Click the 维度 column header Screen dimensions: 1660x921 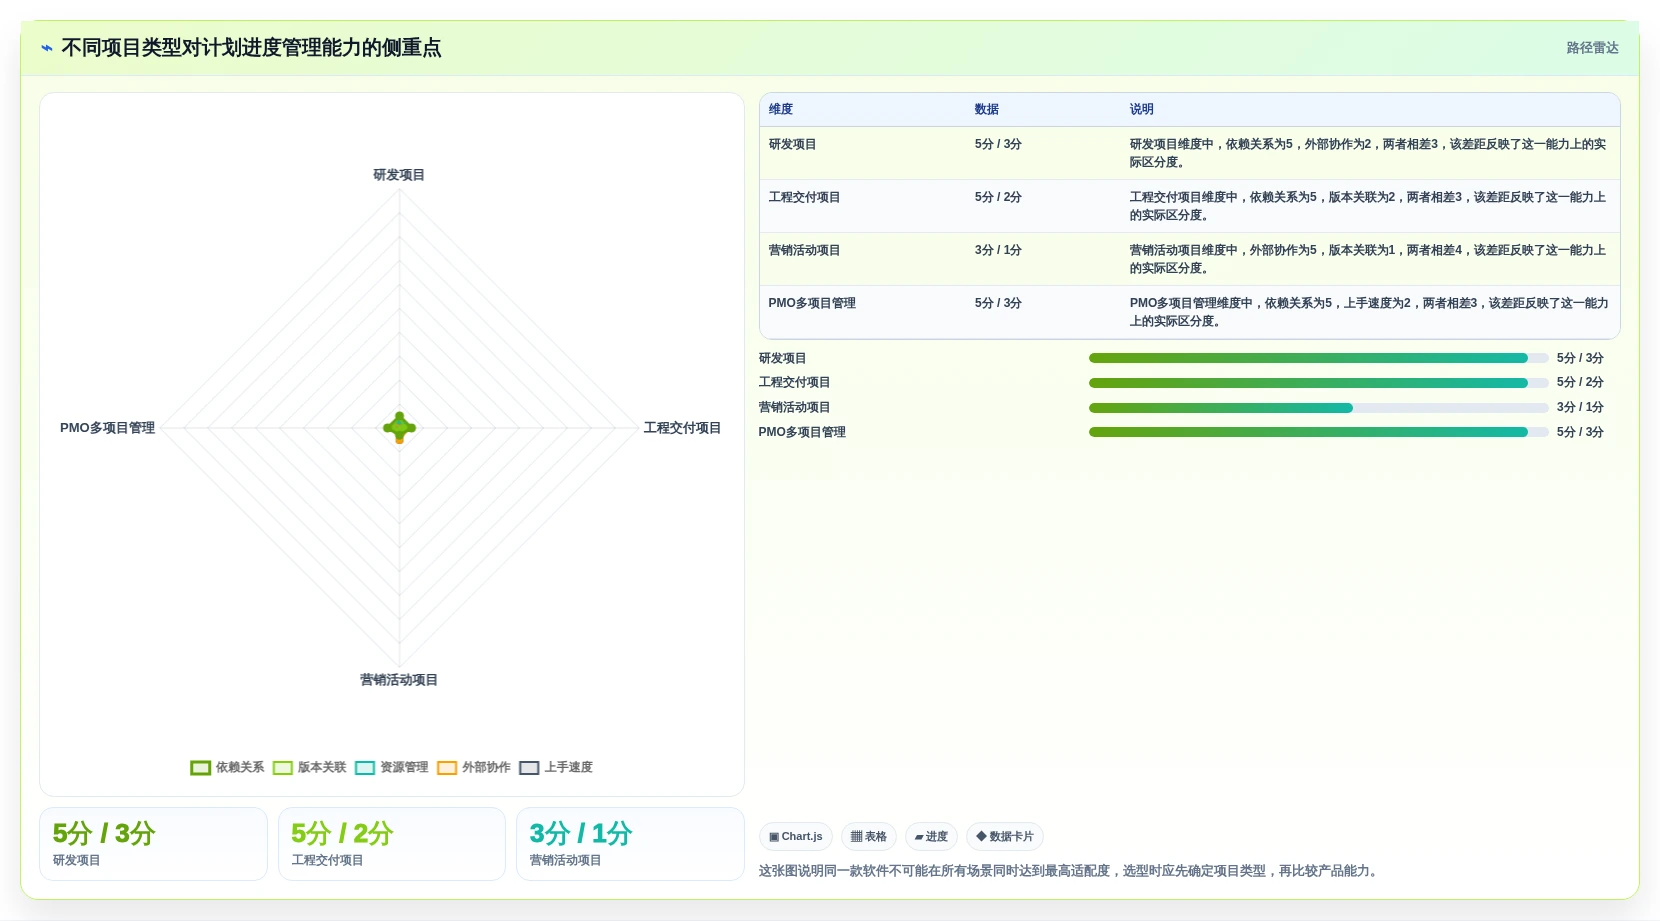(781, 109)
